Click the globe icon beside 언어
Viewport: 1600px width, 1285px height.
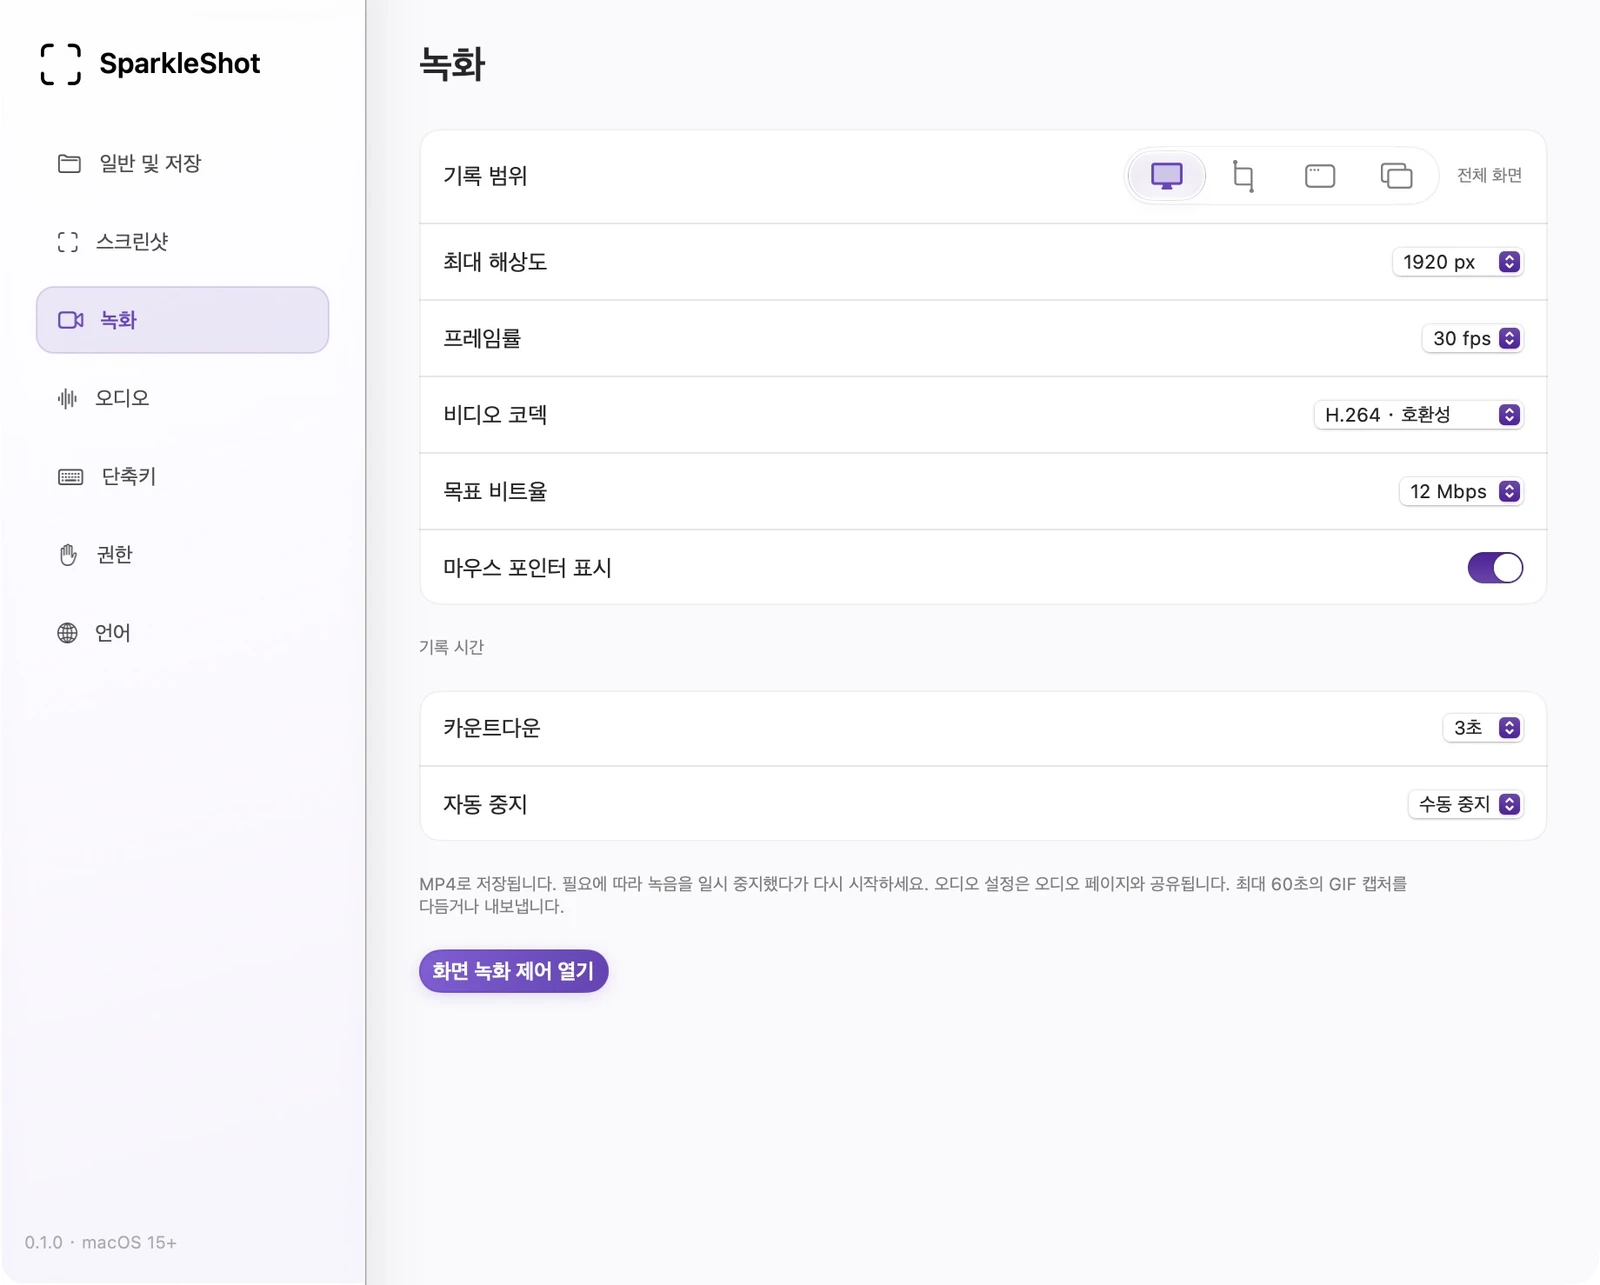click(67, 633)
